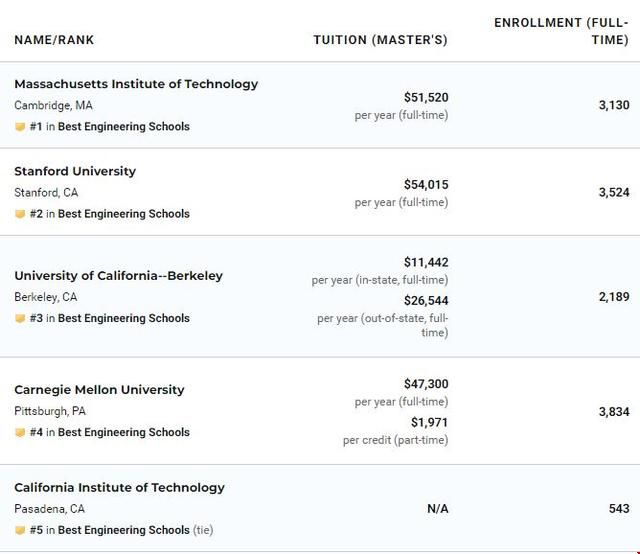Sort by the TUITION (MASTER'S) column header
This screenshot has height=554, width=640.
coord(380,40)
